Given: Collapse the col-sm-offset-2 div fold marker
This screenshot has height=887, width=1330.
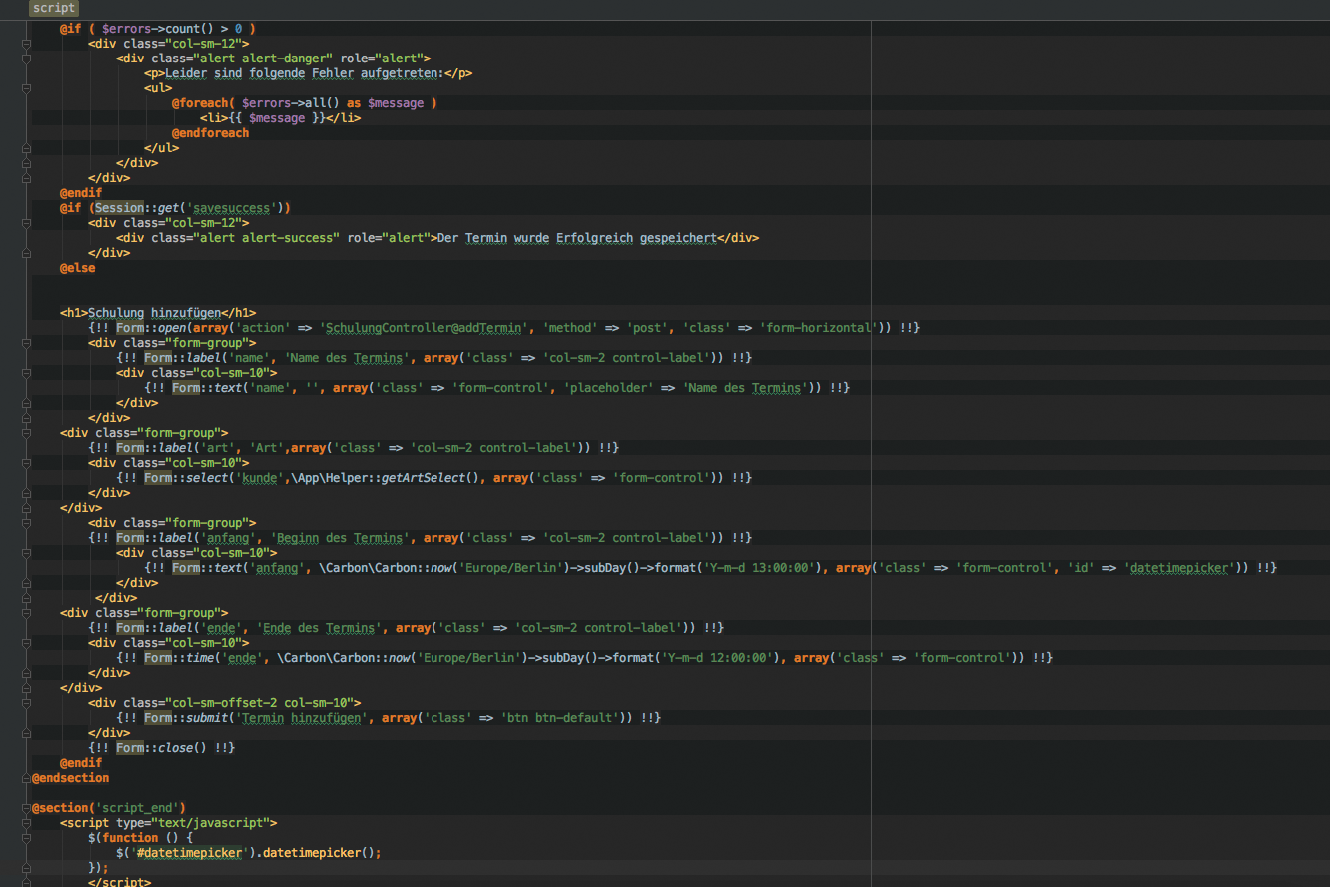Looking at the screenshot, I should (26, 703).
